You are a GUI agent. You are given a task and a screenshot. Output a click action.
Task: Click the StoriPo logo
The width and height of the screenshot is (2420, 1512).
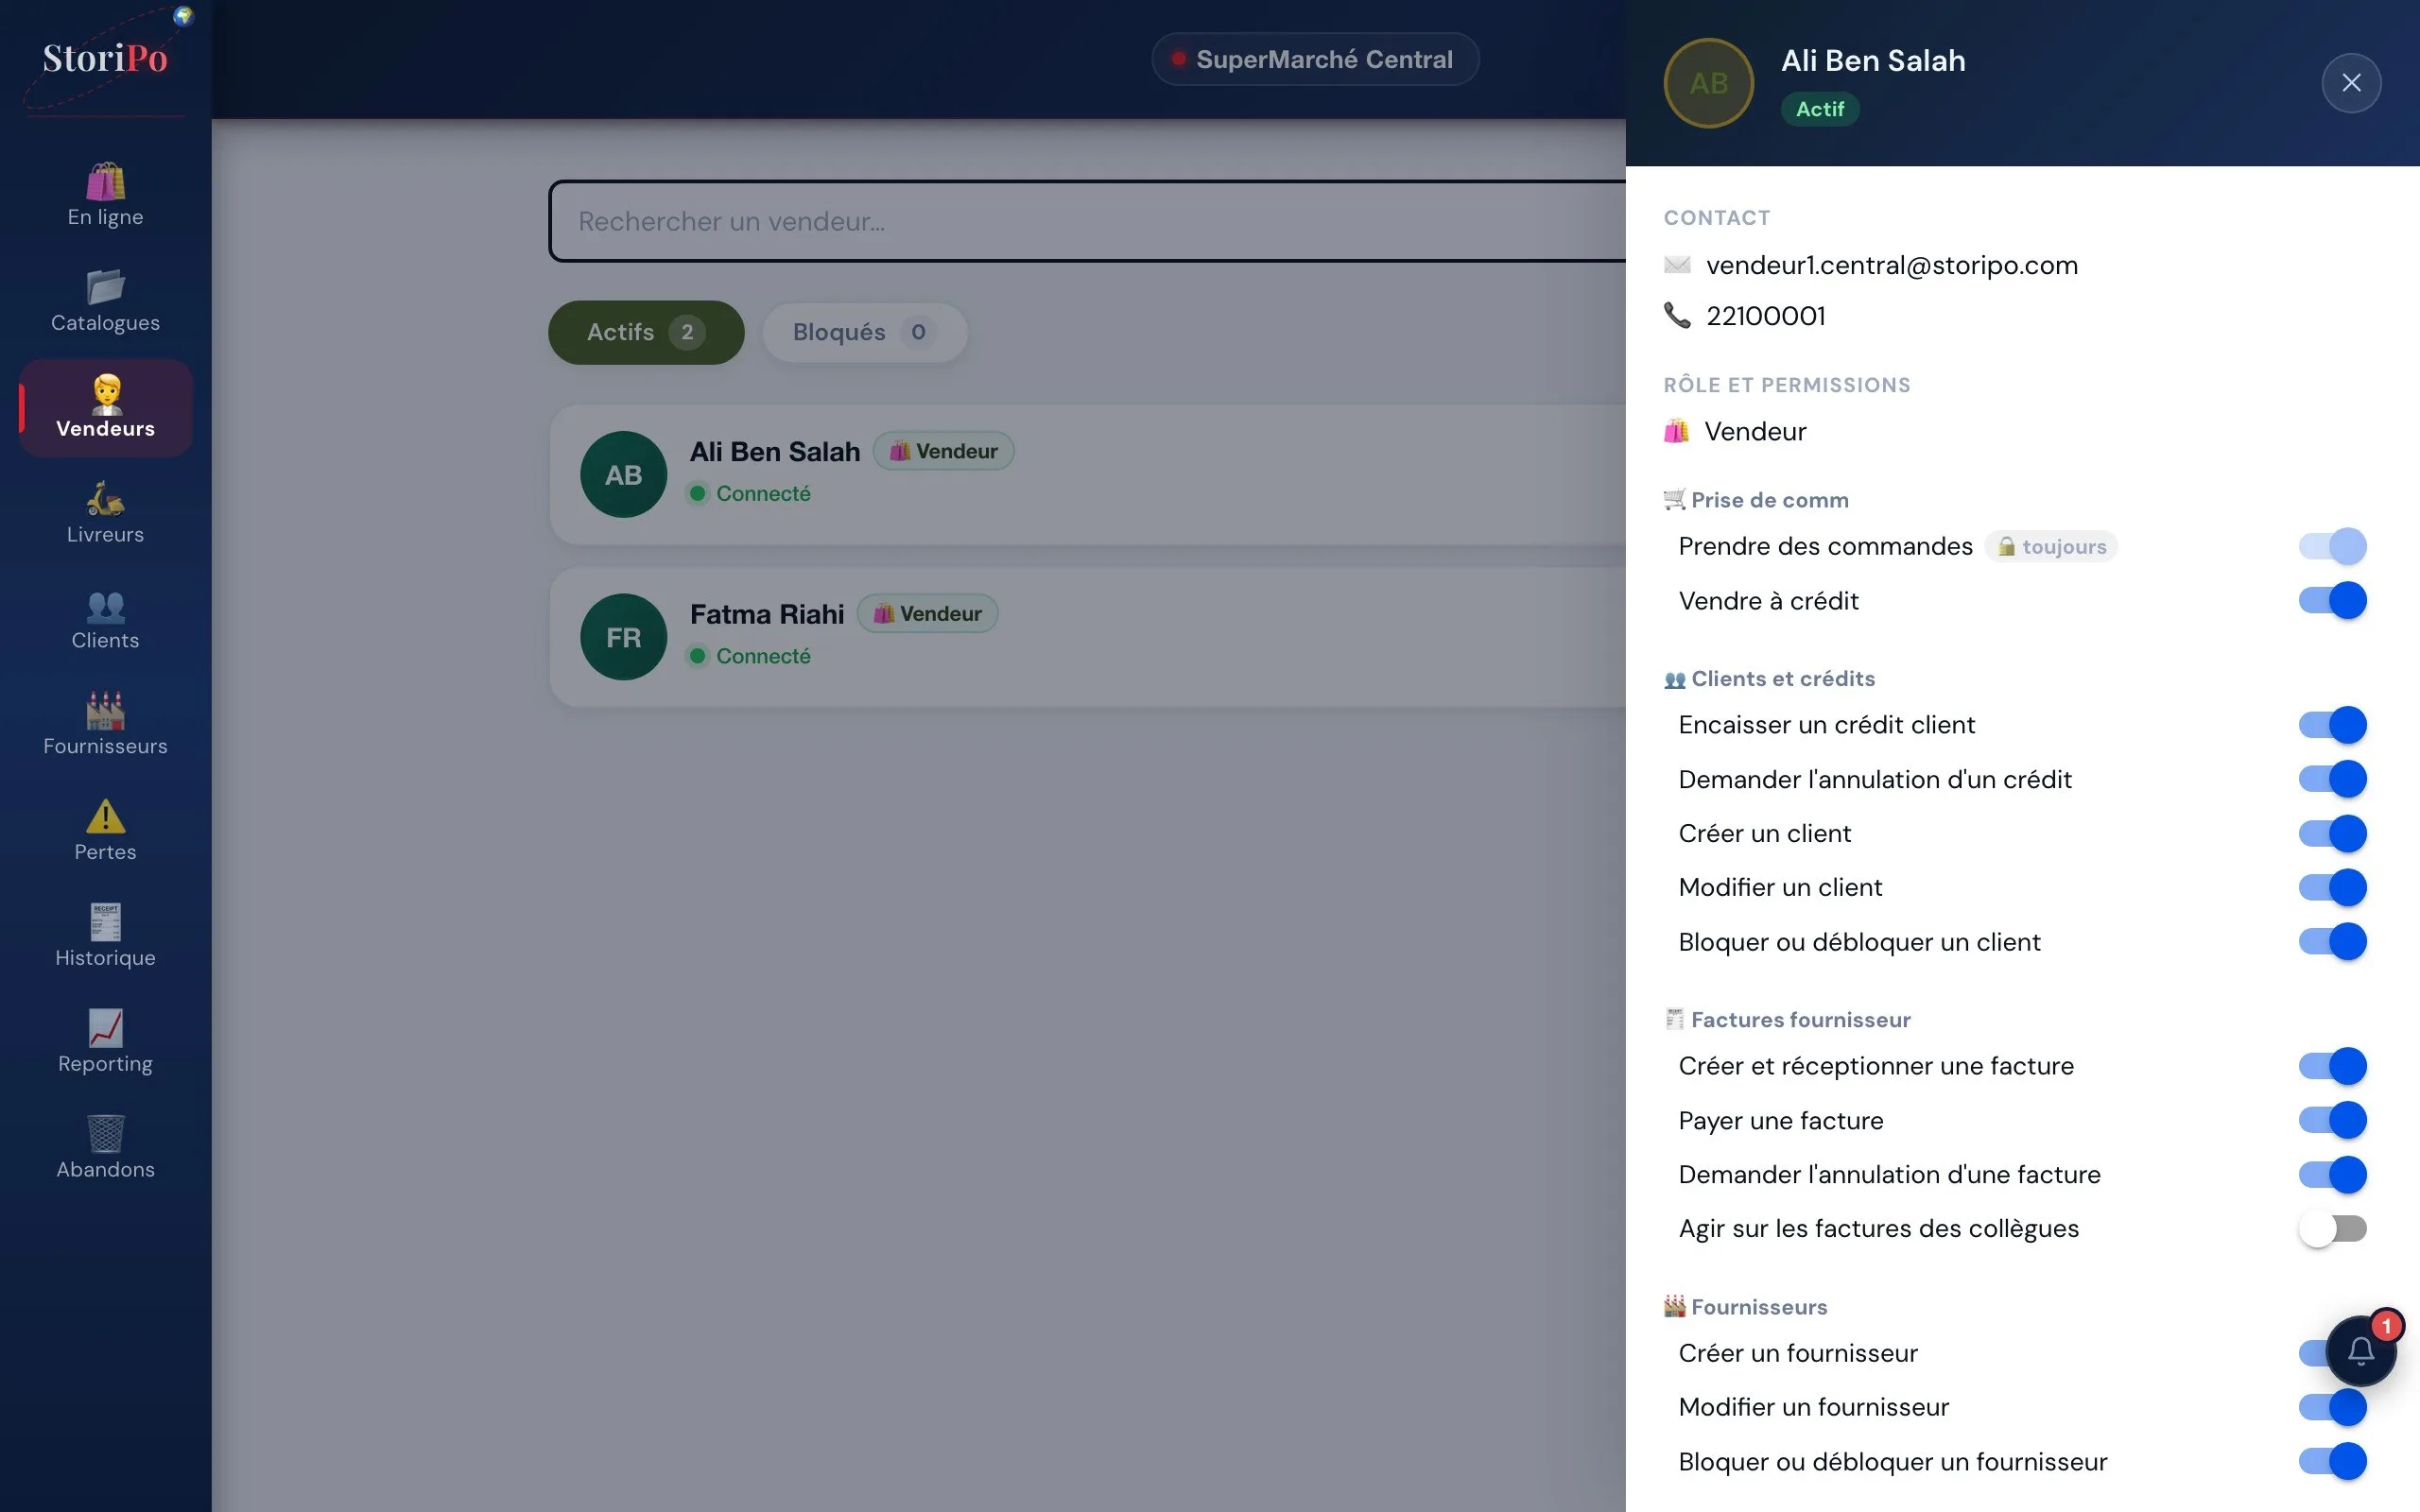[x=105, y=58]
